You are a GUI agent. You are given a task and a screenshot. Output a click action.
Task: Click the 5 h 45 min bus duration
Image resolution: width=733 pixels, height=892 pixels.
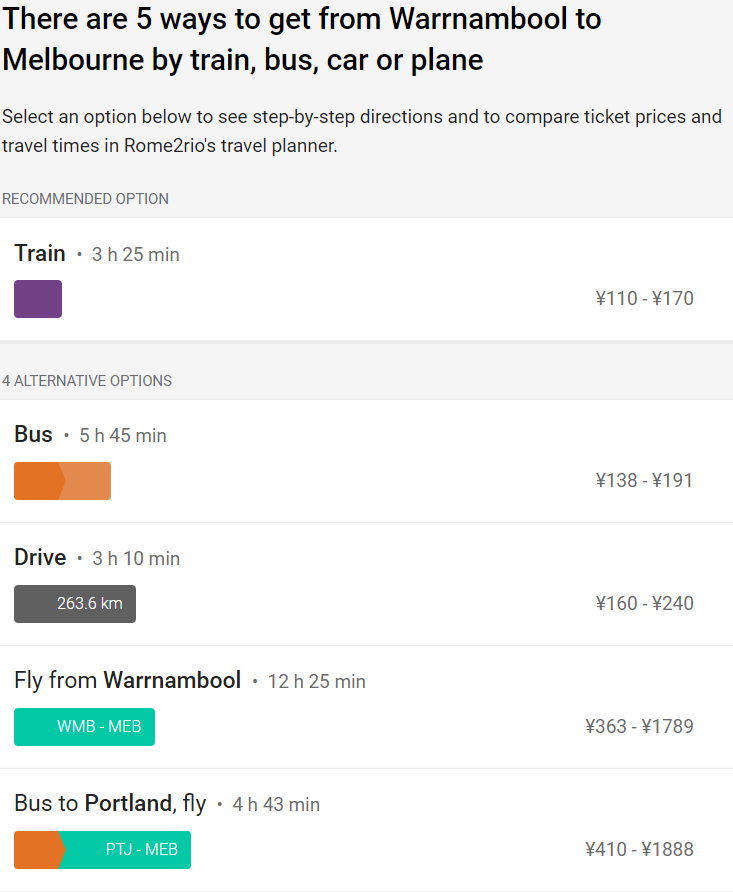[123, 436]
